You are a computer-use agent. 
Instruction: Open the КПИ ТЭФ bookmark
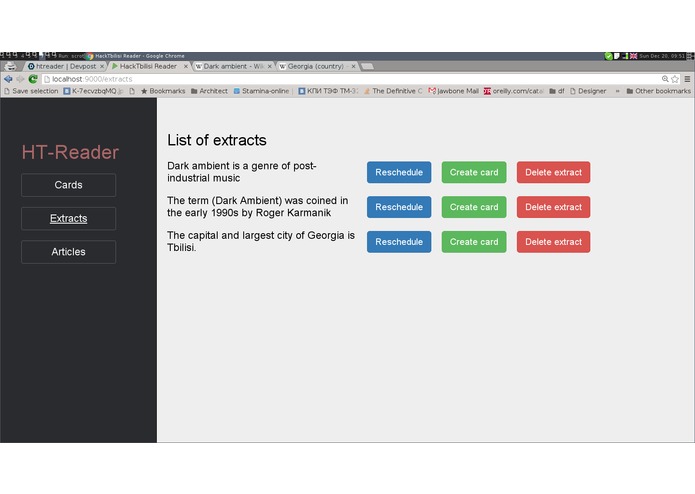pos(328,91)
